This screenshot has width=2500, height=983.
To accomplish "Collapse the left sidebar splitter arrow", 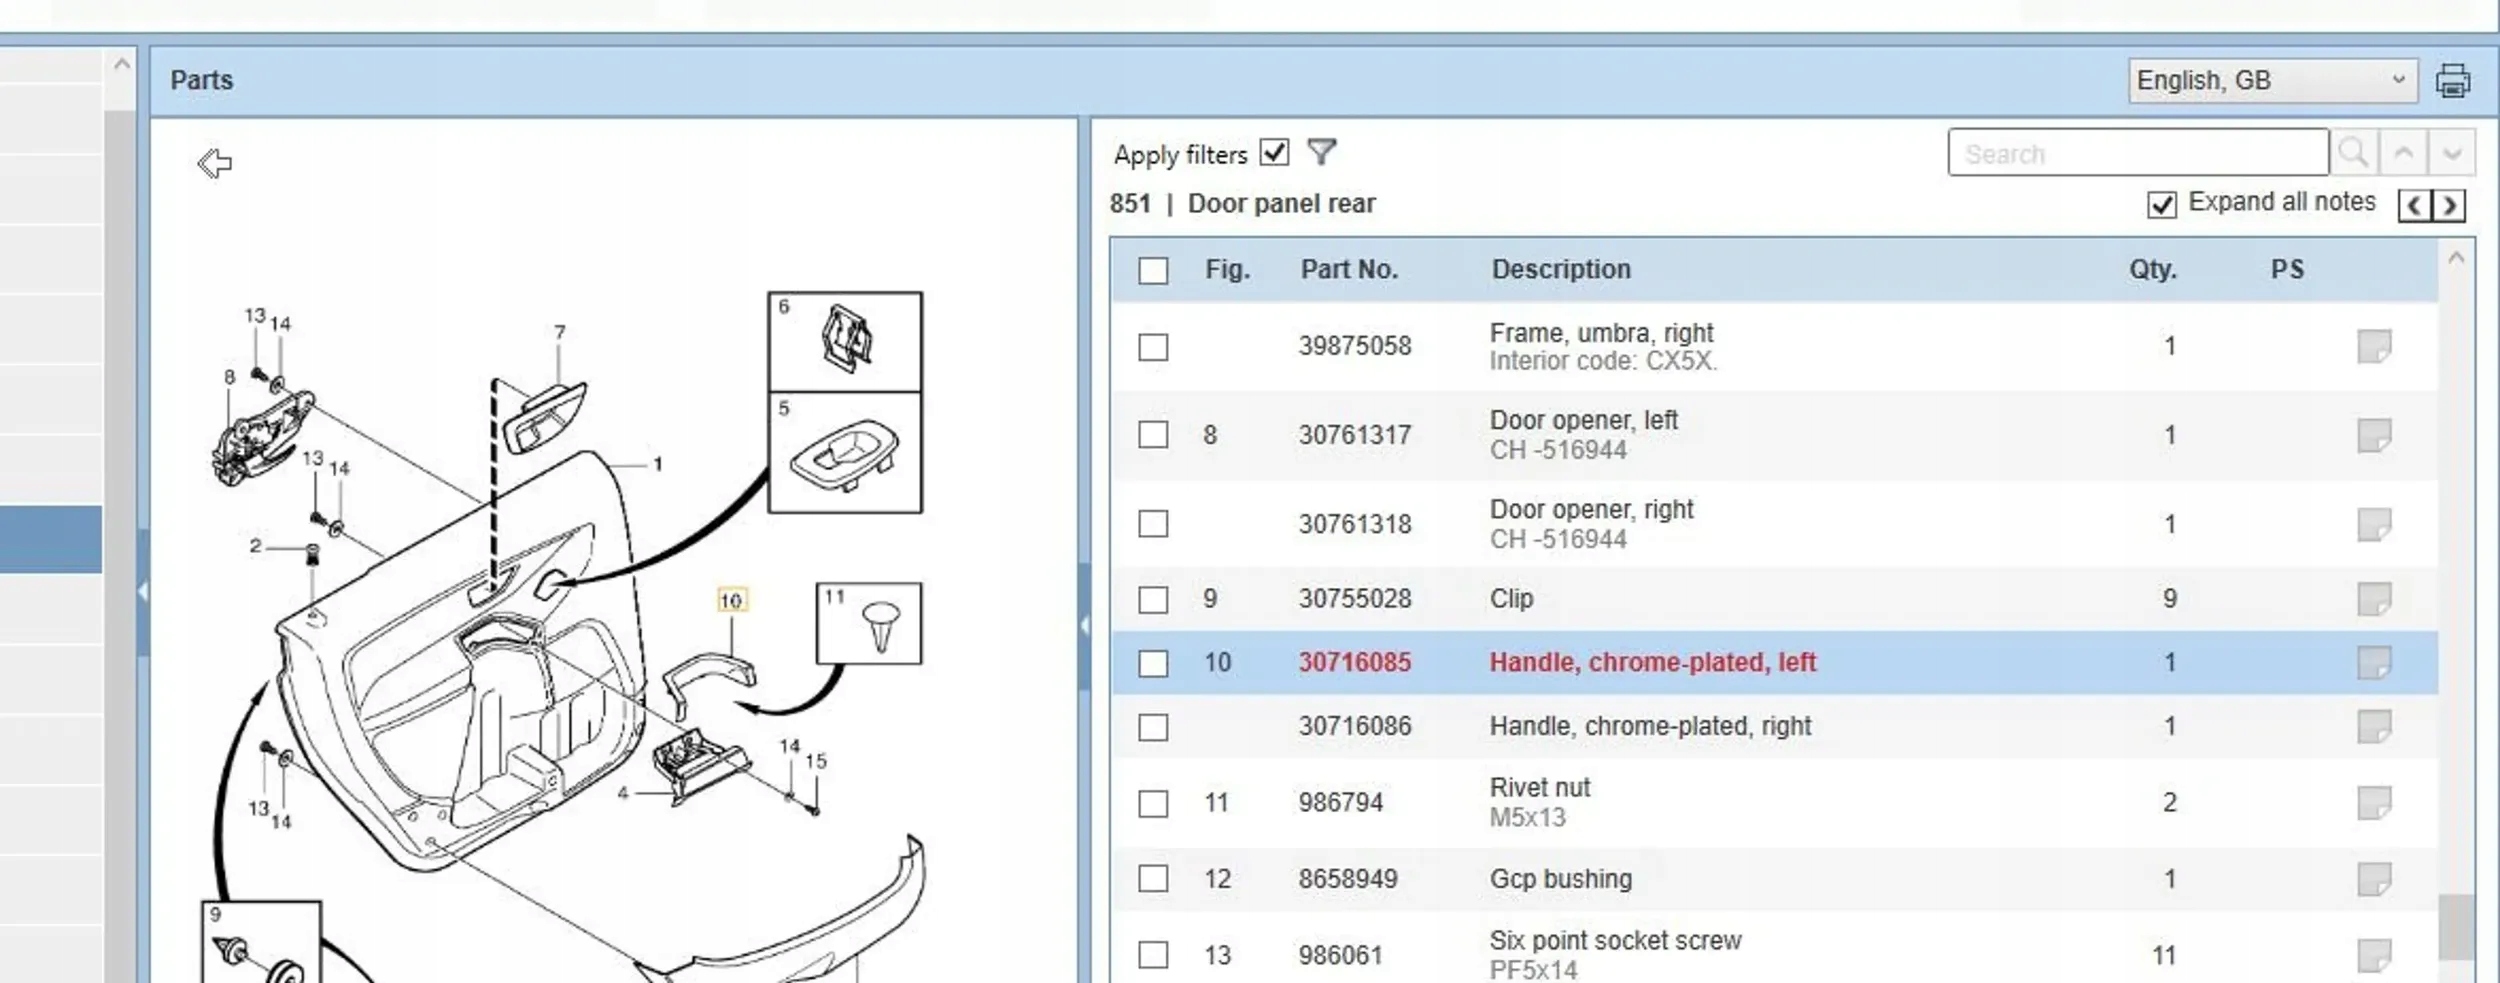I will 143,592.
